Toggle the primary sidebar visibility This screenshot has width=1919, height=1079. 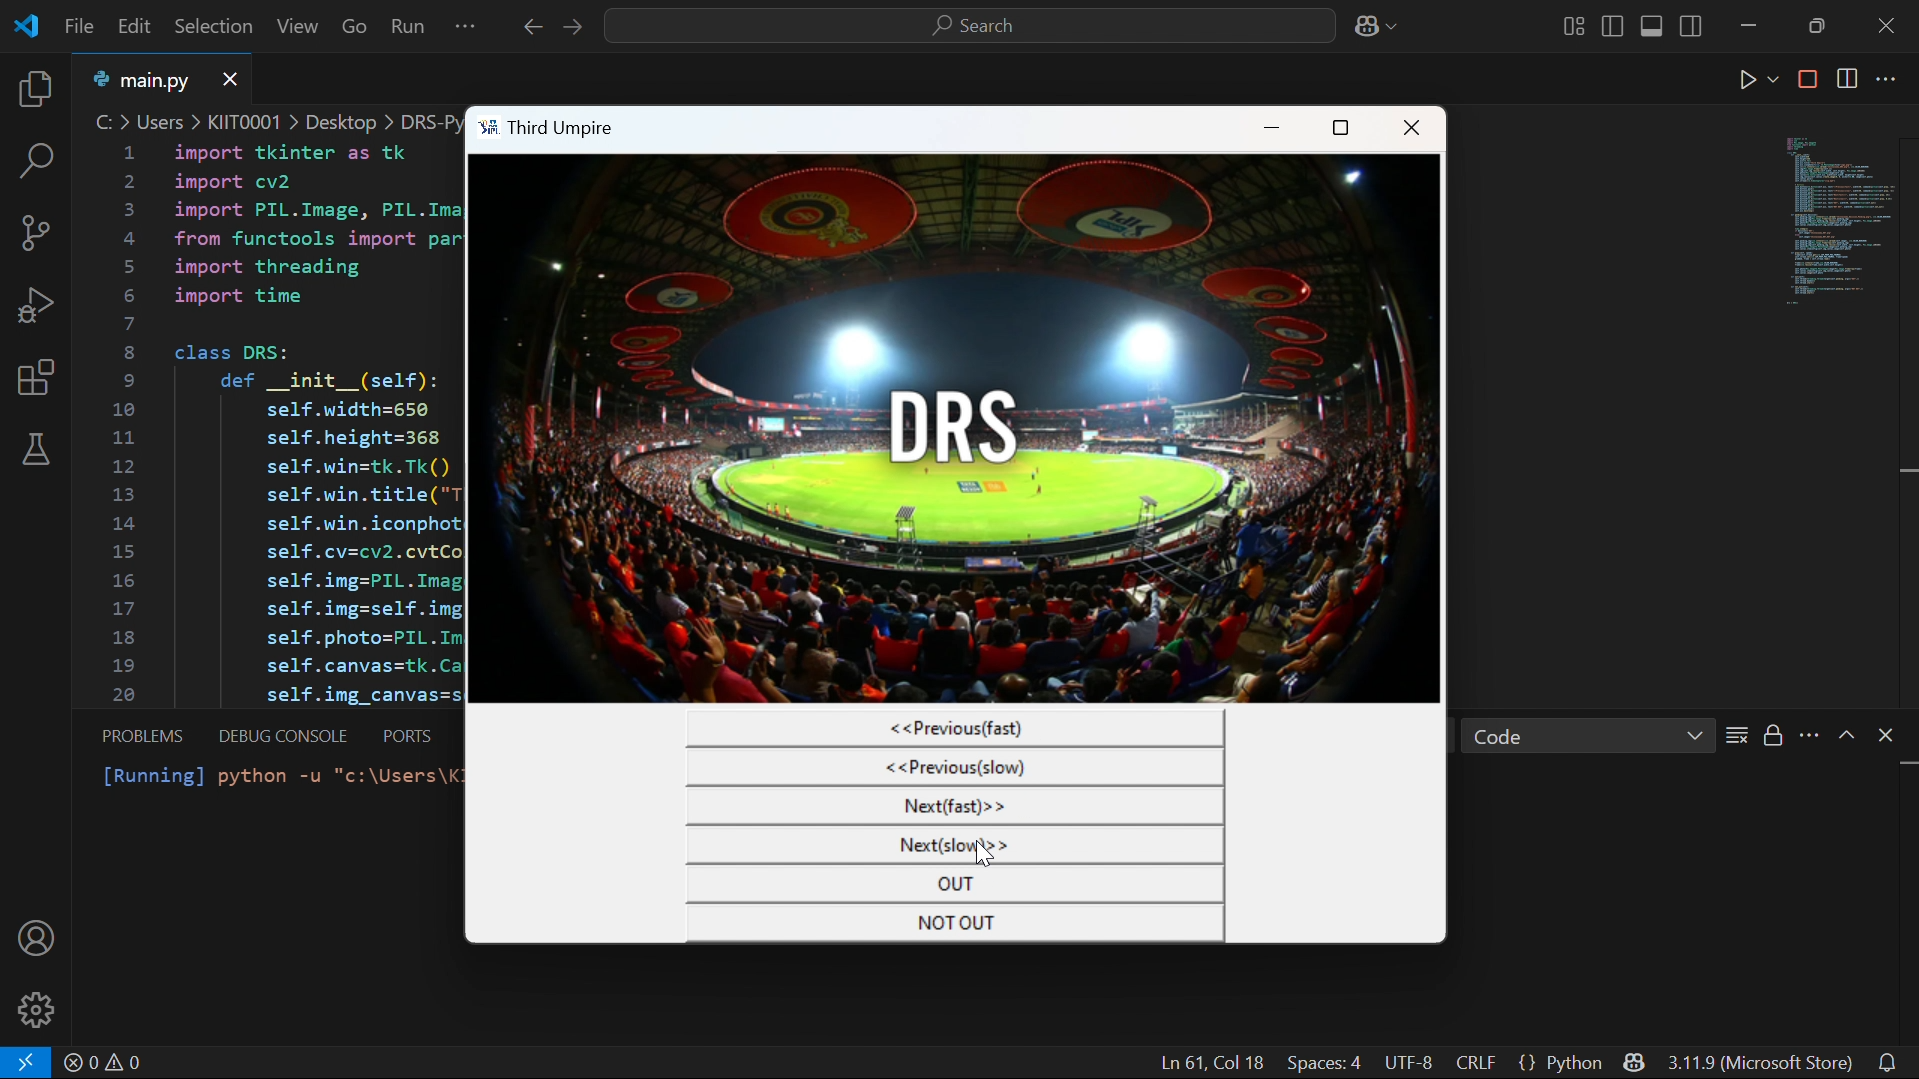click(x=1613, y=26)
